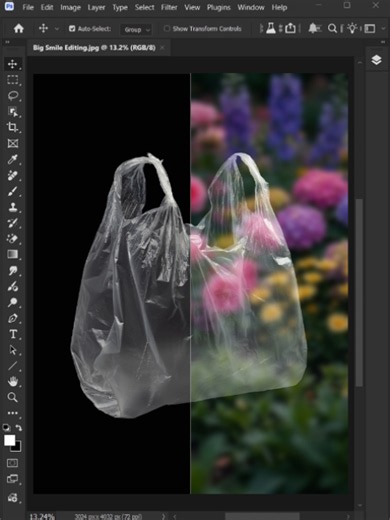
Task: Open the Type menu
Action: (x=120, y=7)
